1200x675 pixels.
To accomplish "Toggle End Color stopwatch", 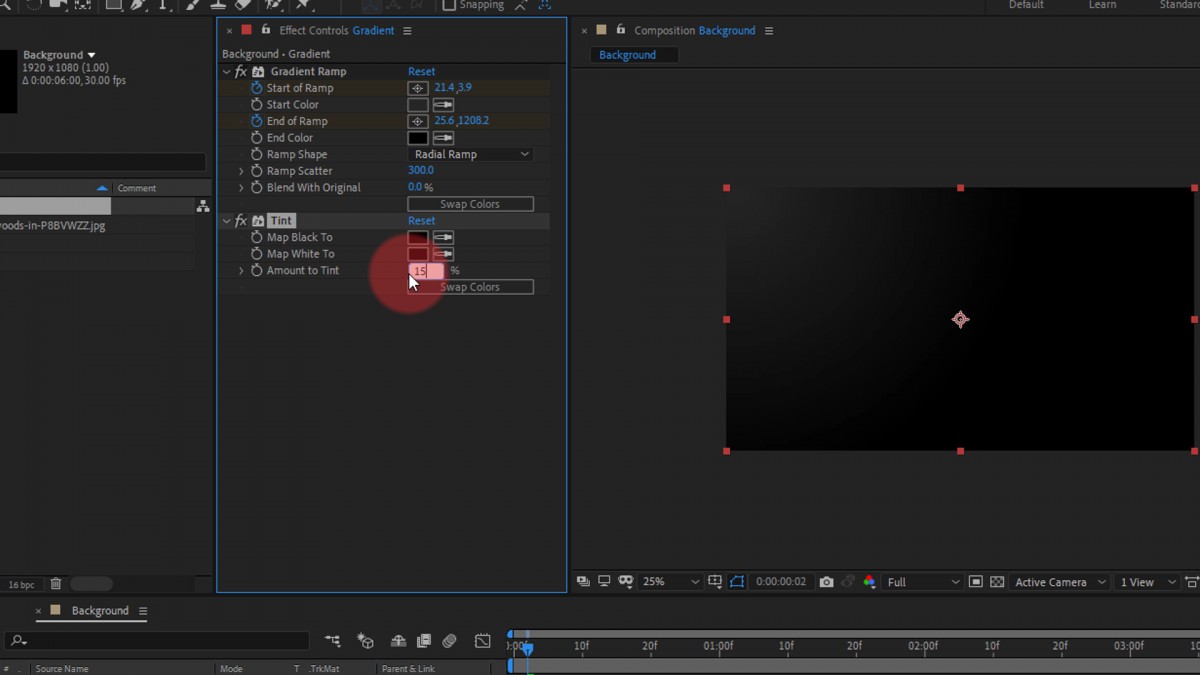I will pyautogui.click(x=256, y=138).
